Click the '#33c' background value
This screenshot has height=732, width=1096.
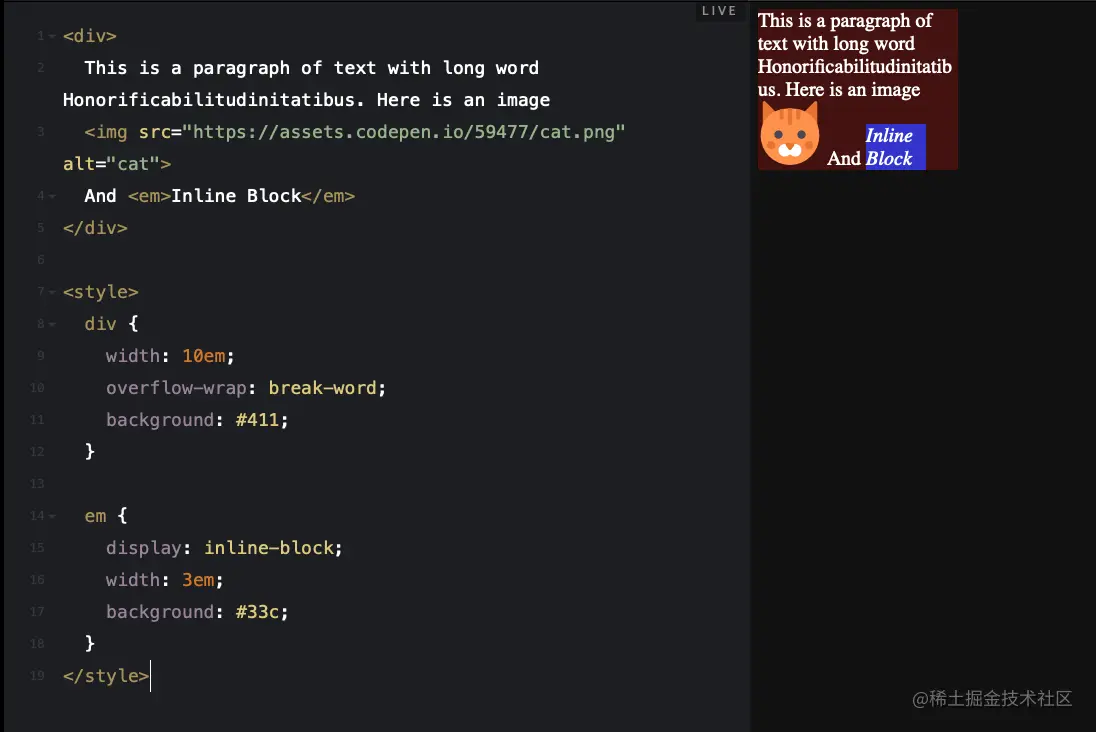(257, 612)
